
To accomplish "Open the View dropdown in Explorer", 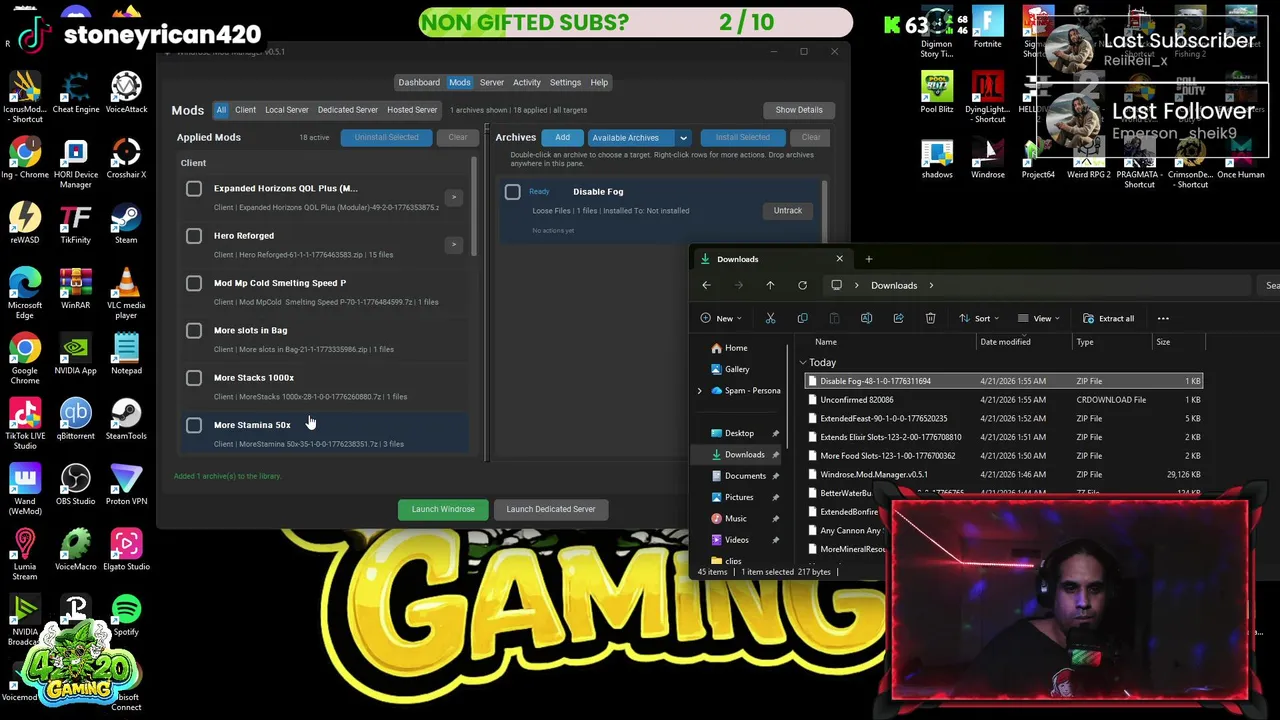I will click(x=1039, y=318).
